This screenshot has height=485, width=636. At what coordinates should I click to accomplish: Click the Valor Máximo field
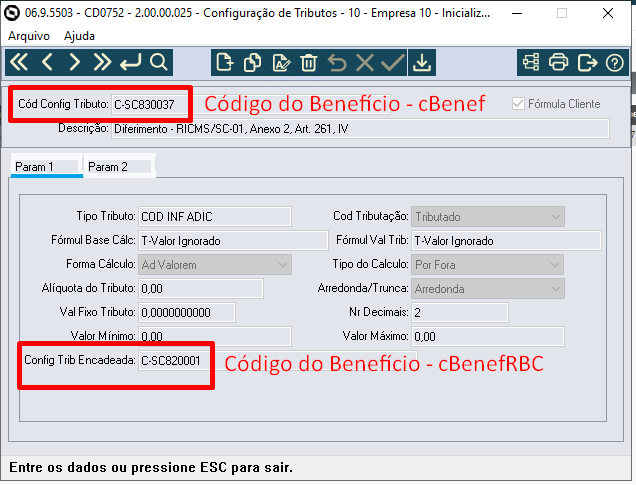[x=488, y=337]
